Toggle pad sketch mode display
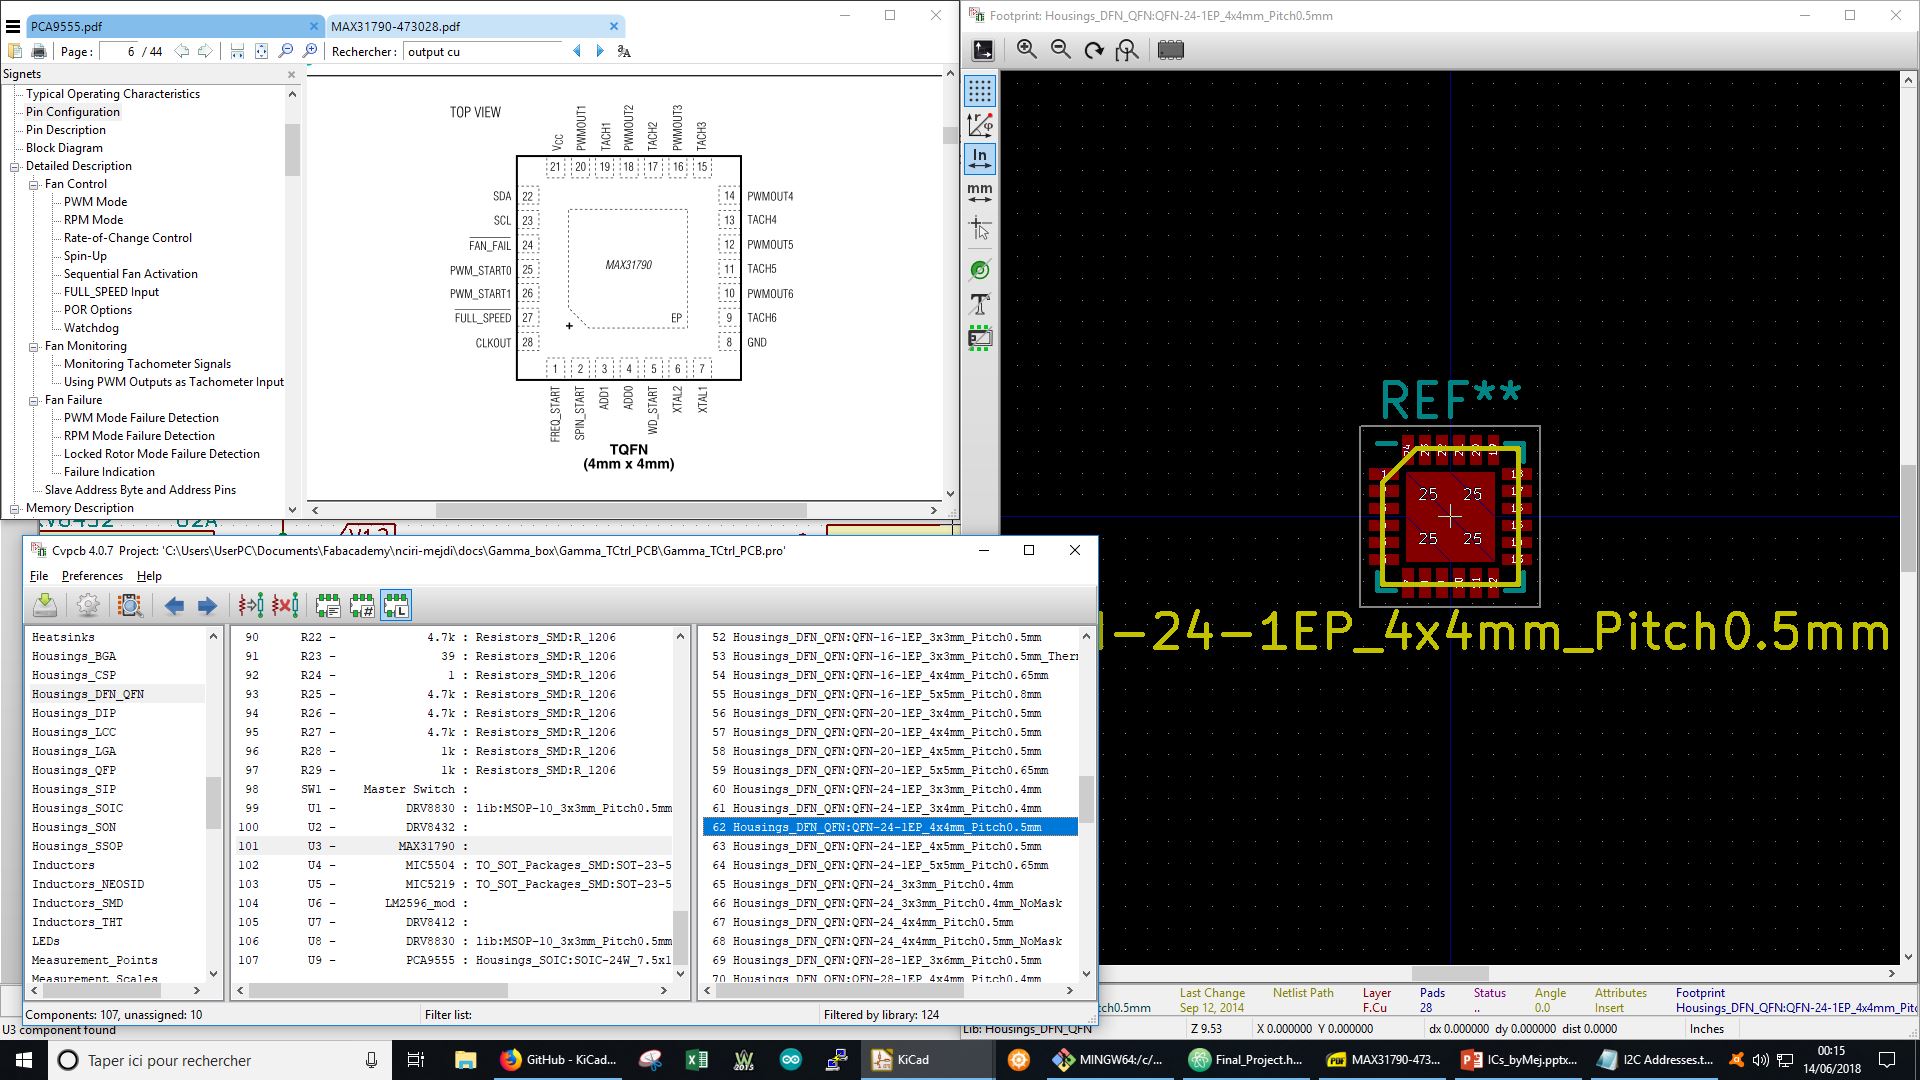 click(x=980, y=270)
